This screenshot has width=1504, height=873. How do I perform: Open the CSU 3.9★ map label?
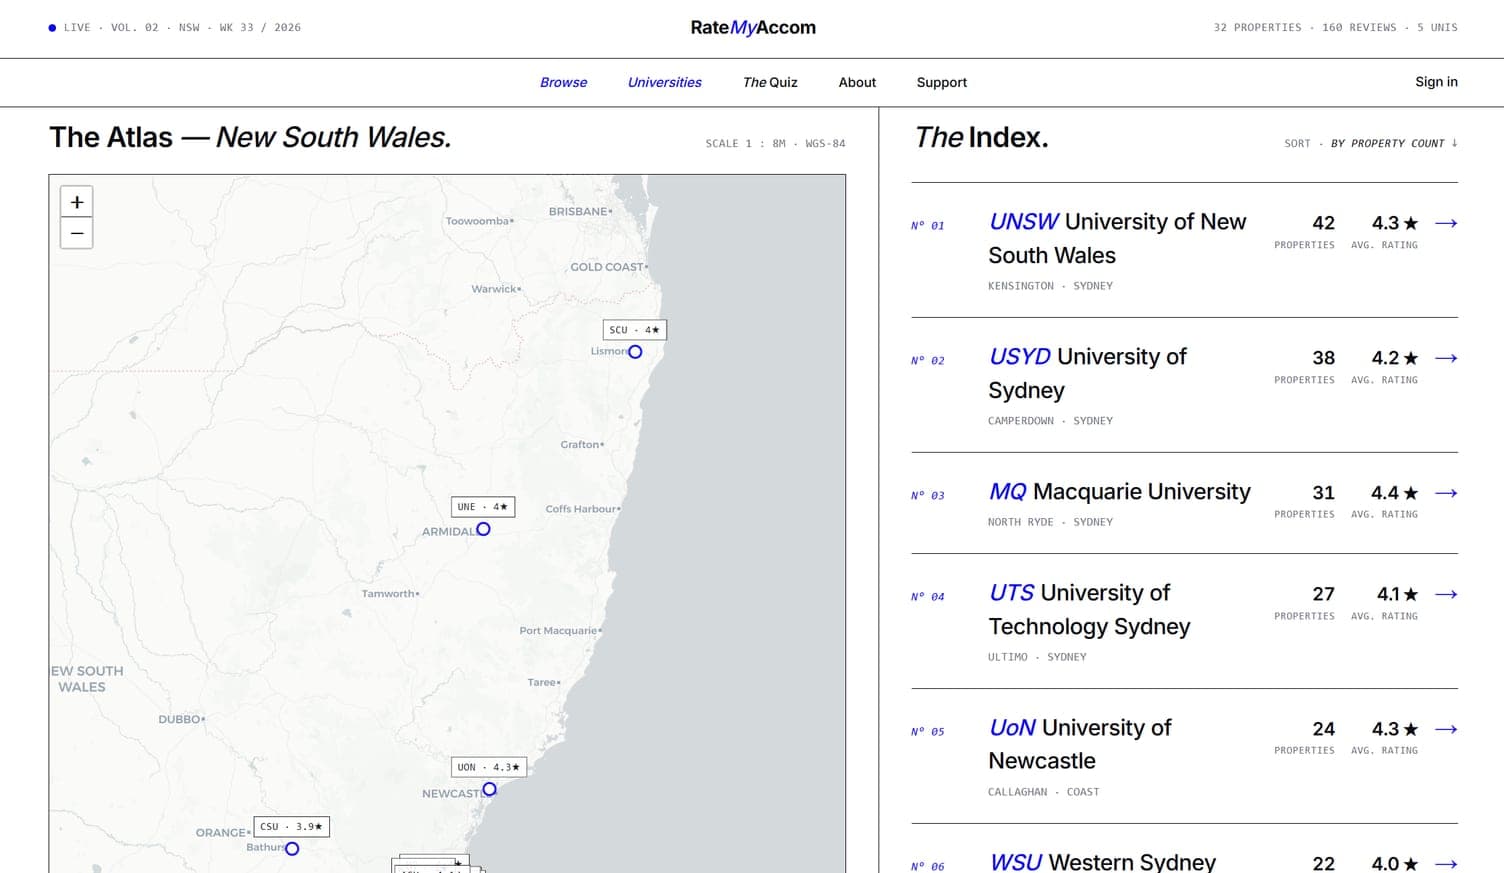pos(291,827)
